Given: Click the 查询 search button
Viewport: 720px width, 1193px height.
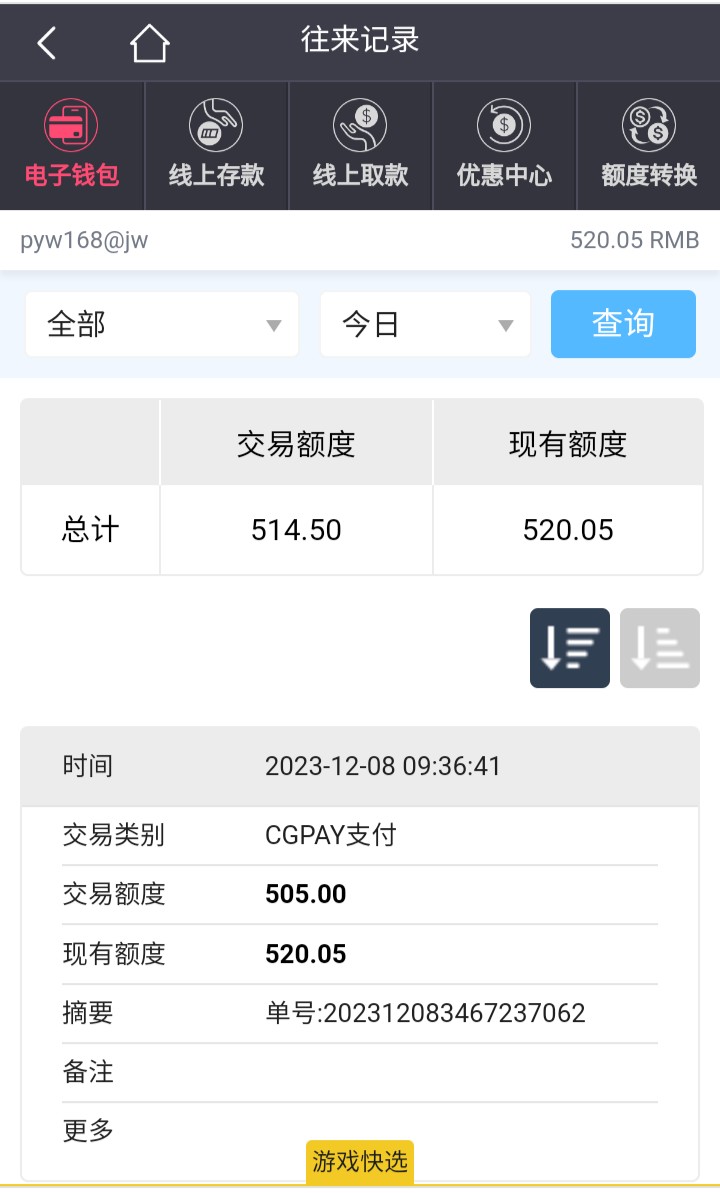Looking at the screenshot, I should coord(623,324).
